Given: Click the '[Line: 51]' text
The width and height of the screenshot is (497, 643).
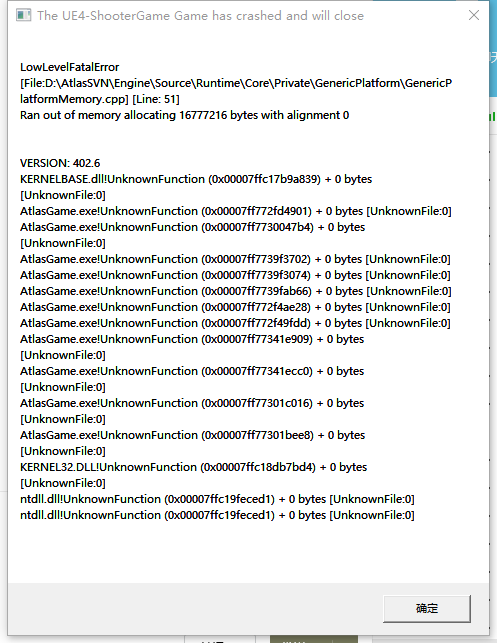Looking at the screenshot, I should (x=156, y=99).
